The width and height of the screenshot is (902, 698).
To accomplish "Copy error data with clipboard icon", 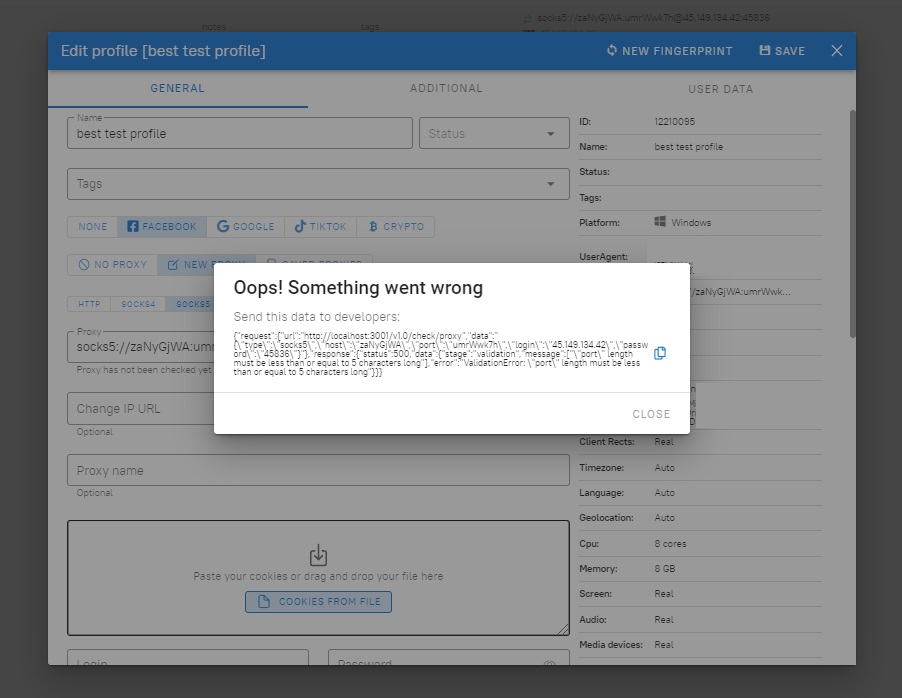I will tap(660, 353).
